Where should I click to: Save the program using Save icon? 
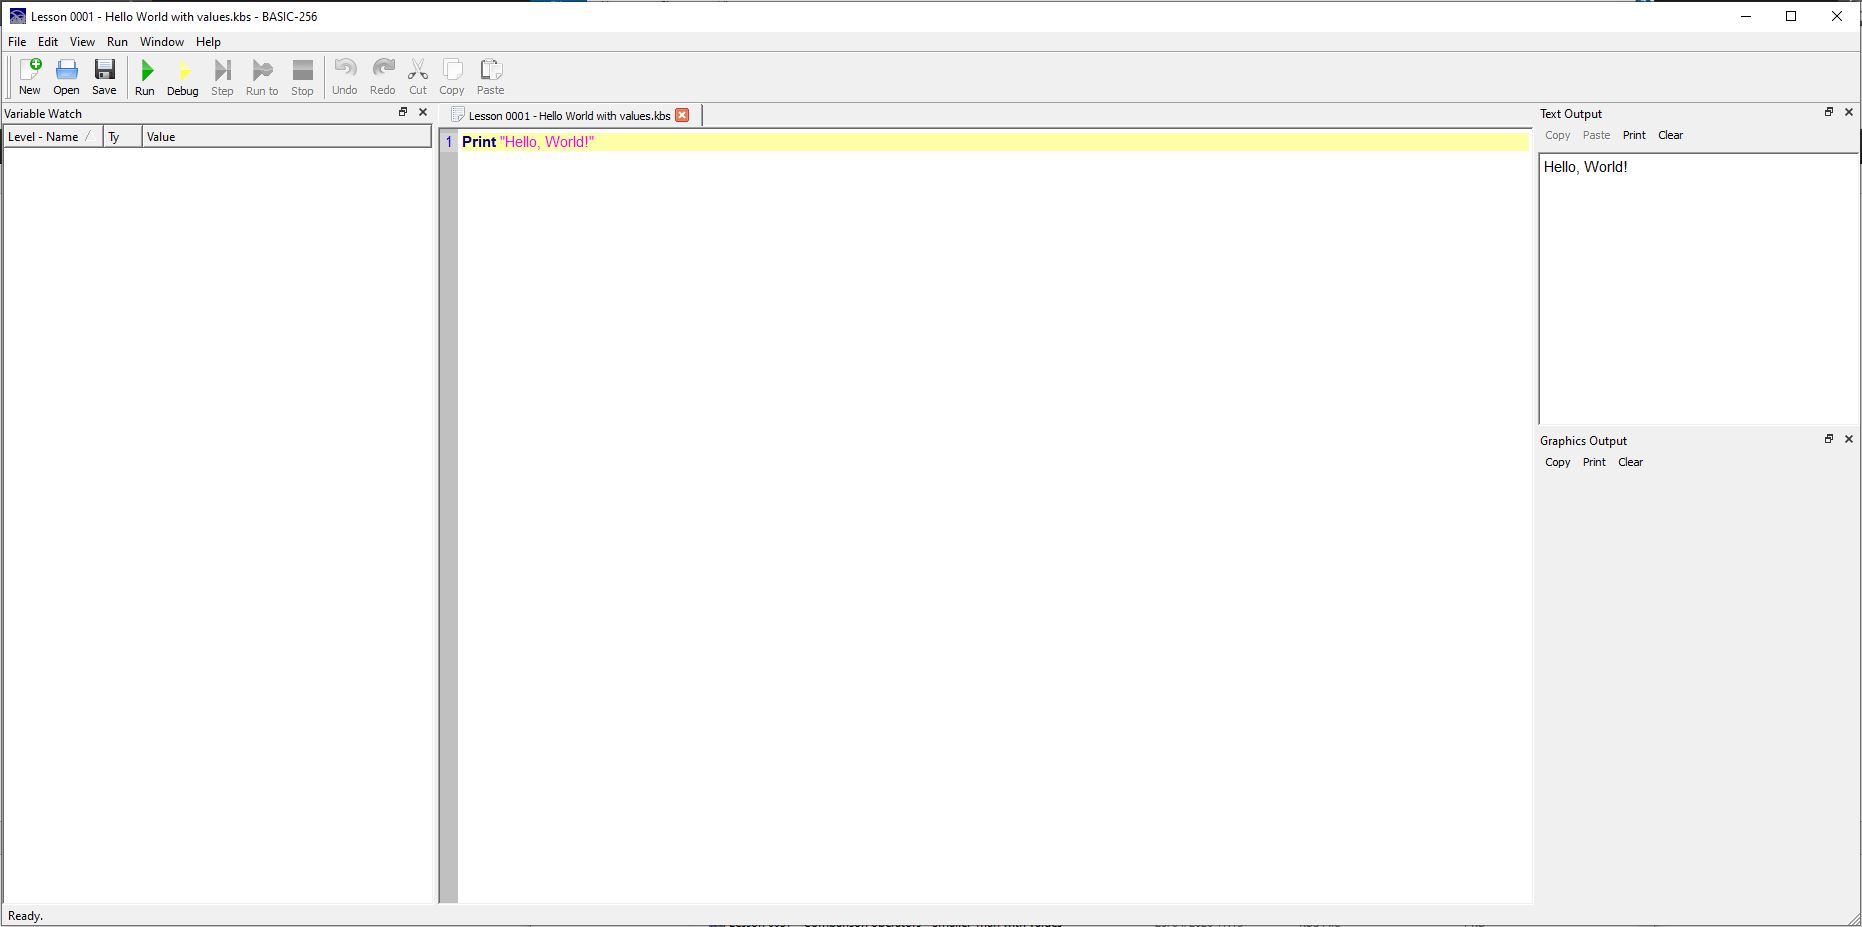click(104, 76)
